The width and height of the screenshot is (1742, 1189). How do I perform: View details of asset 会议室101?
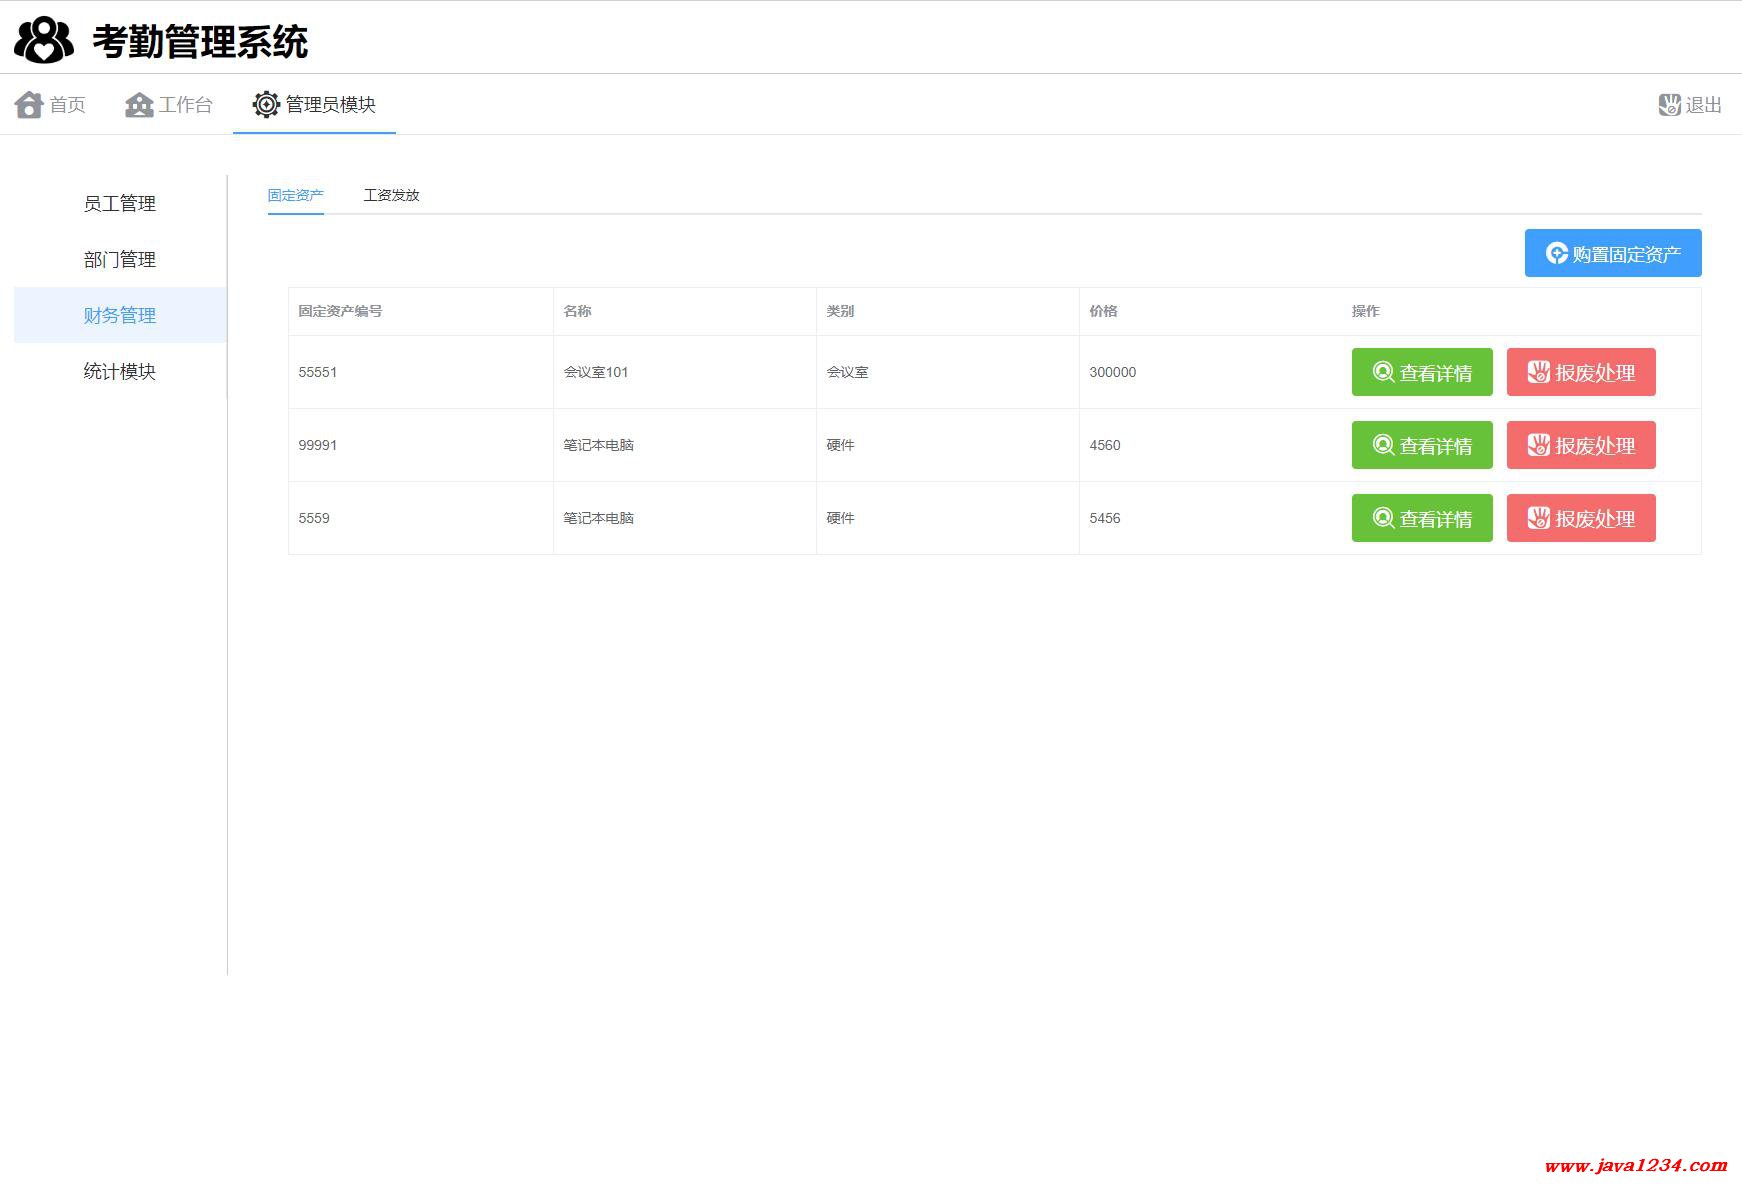click(1422, 372)
